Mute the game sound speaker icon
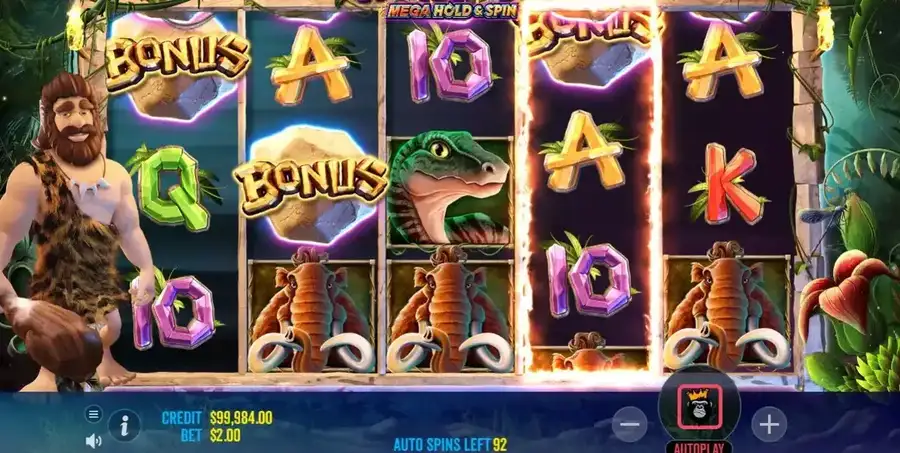This screenshot has height=453, width=900. (x=93, y=441)
